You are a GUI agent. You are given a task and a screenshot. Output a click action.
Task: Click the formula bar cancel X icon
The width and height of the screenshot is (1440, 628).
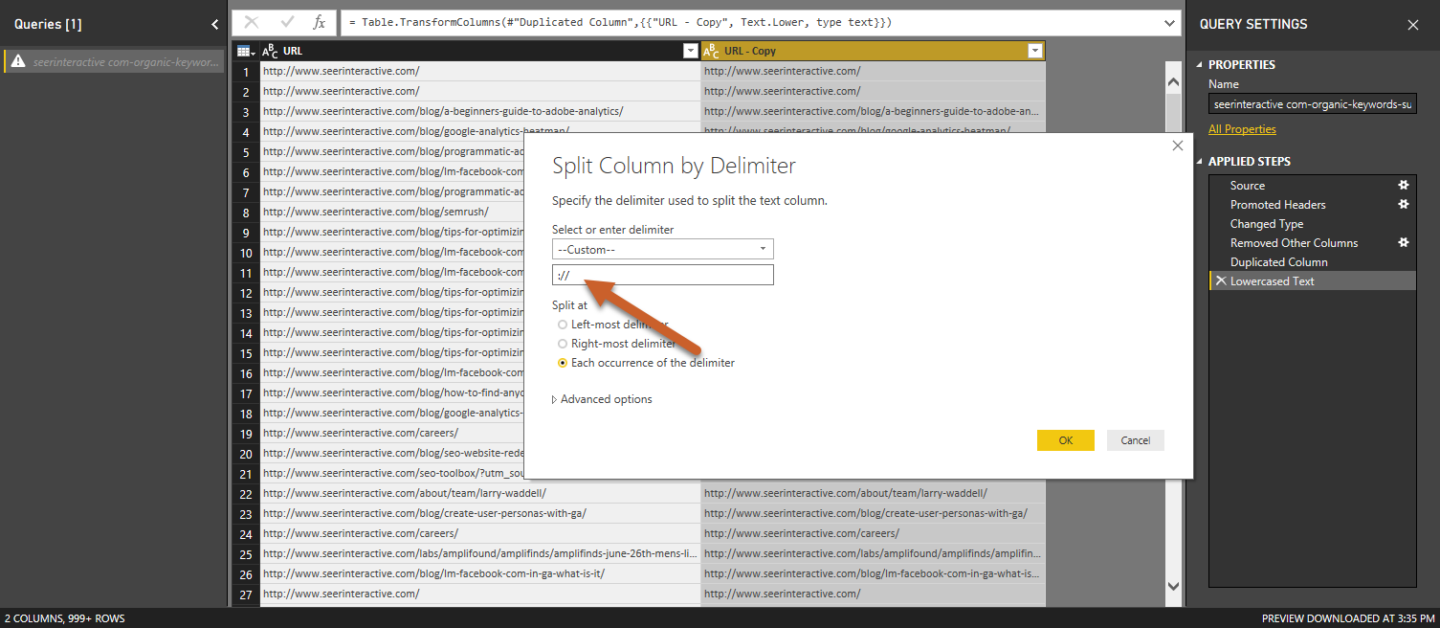(x=252, y=22)
